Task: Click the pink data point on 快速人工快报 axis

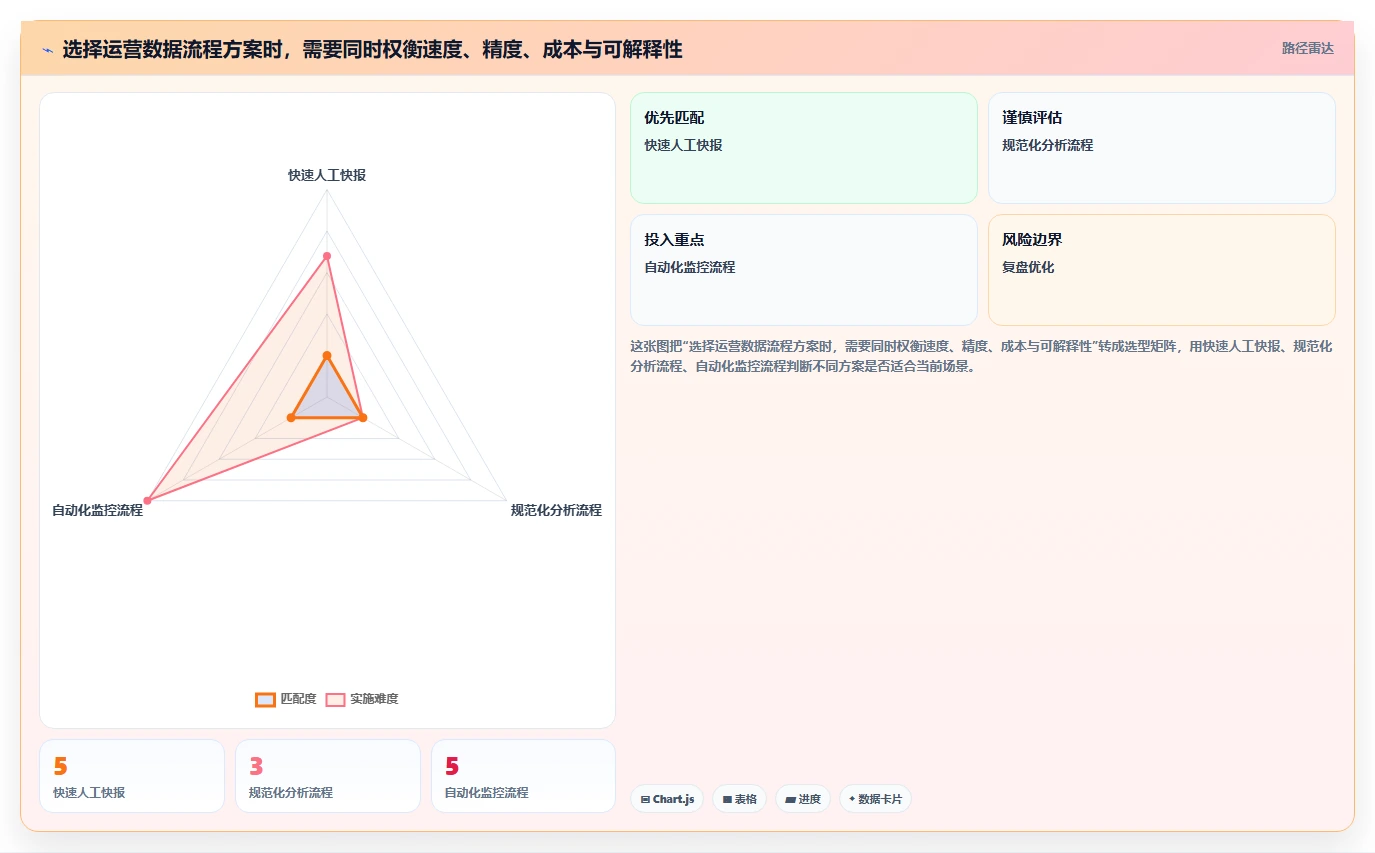Action: (x=327, y=256)
